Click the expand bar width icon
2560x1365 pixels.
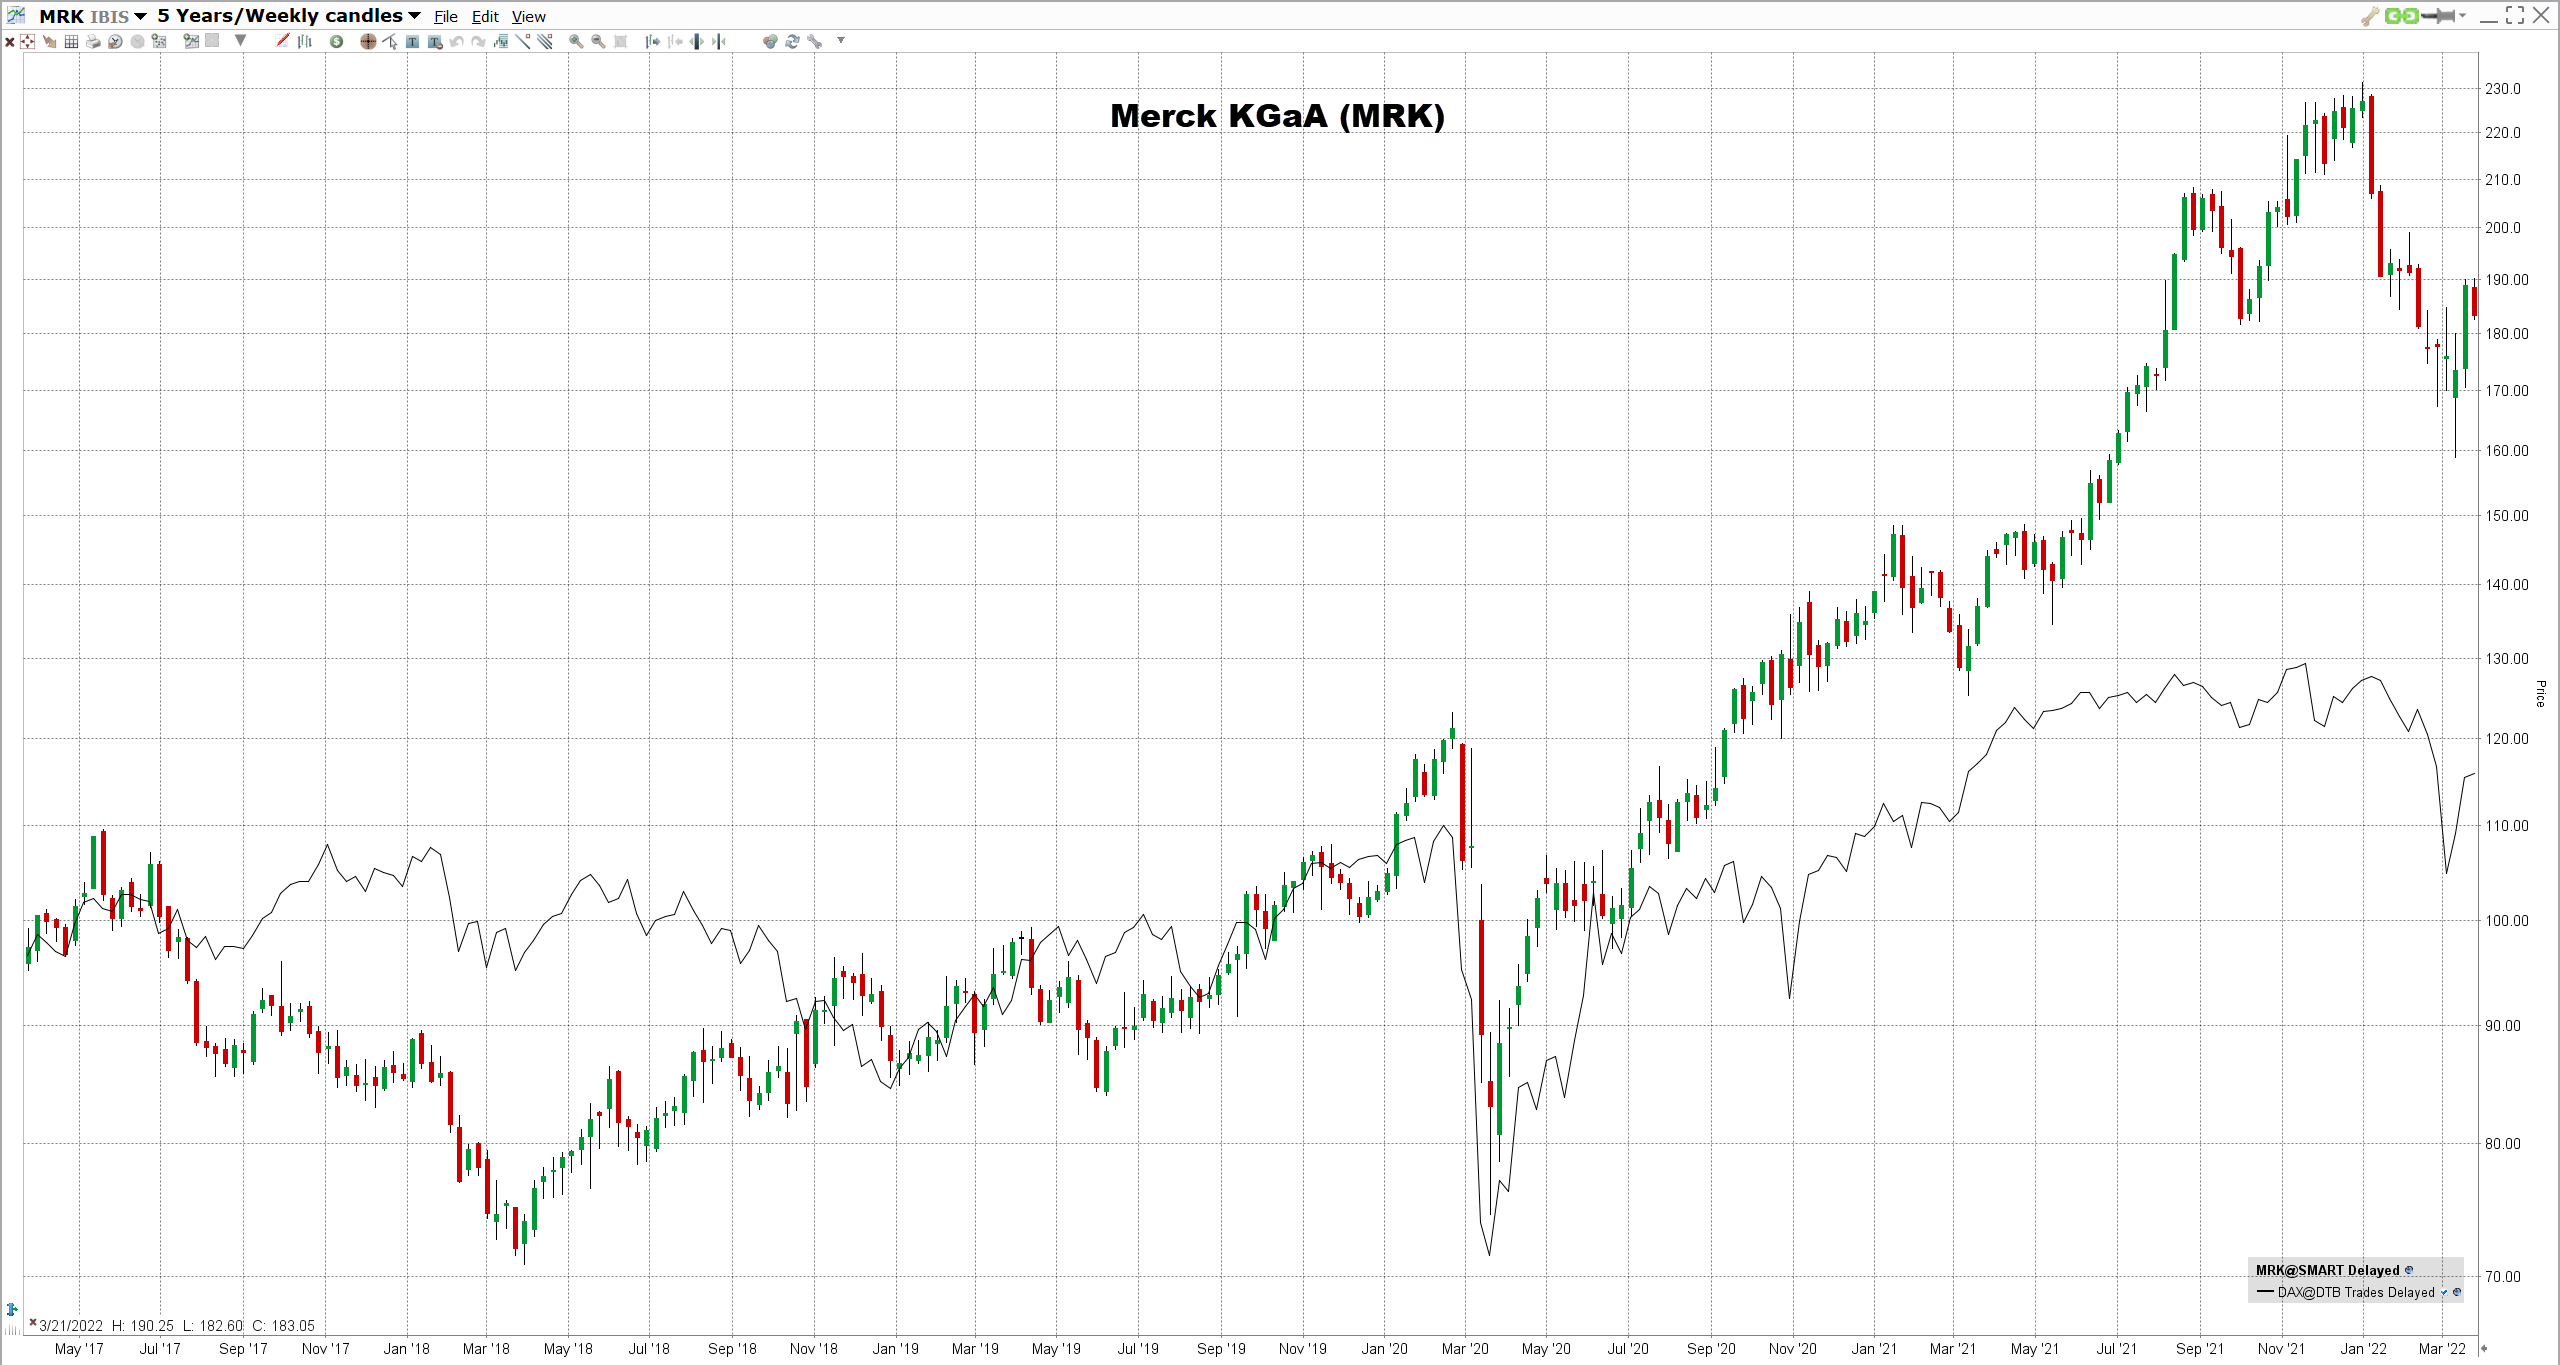(x=697, y=42)
